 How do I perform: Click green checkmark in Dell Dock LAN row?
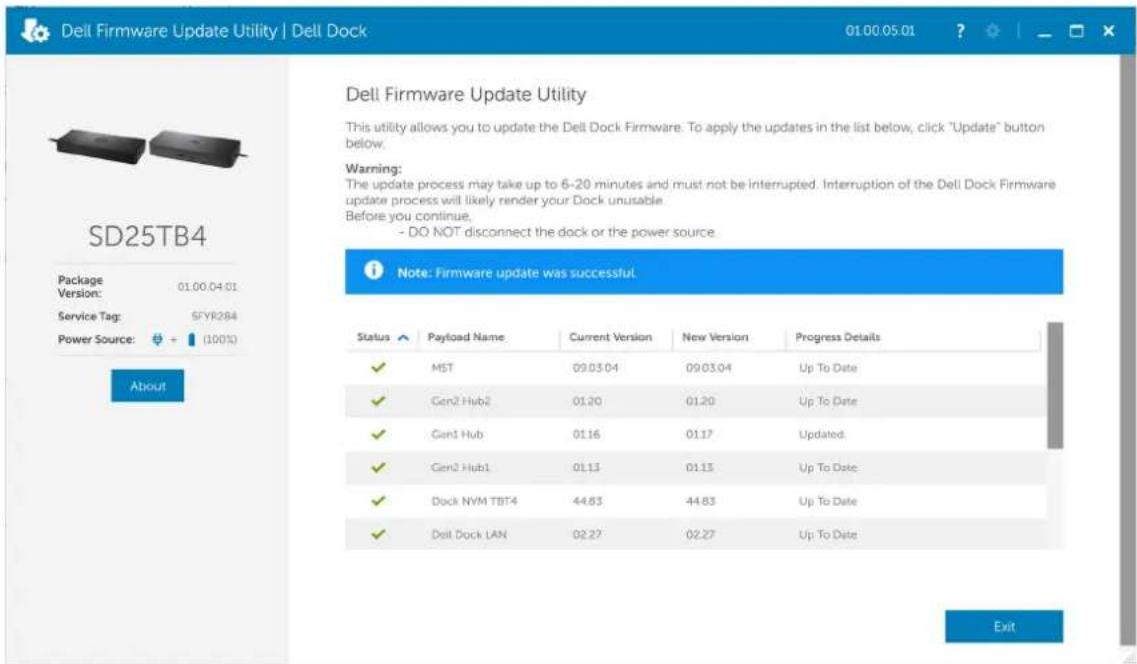(x=378, y=534)
